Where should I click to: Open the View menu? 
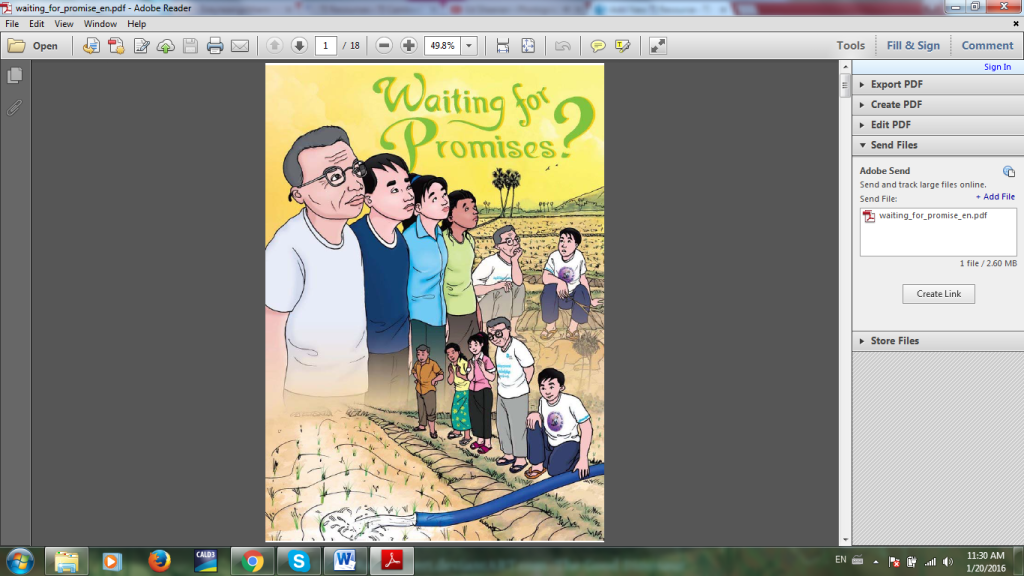coord(64,23)
